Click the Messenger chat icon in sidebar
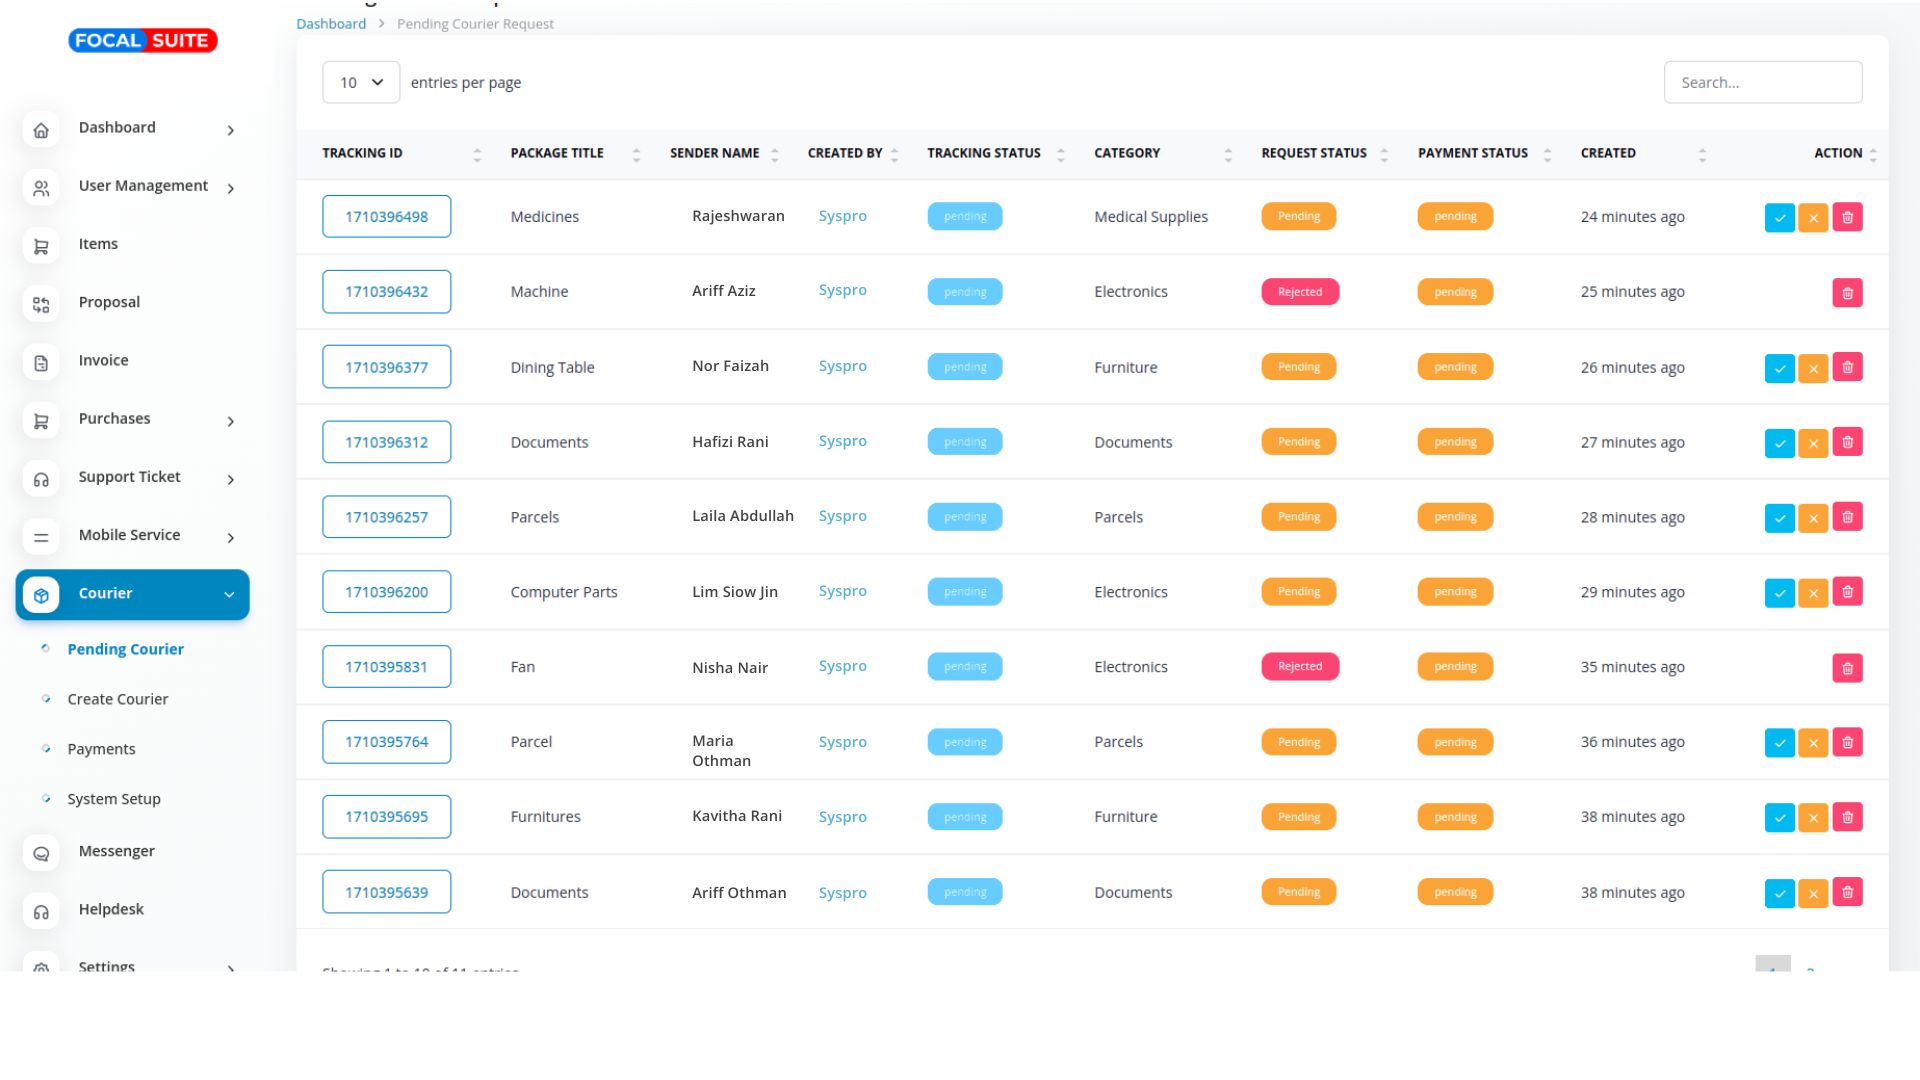 click(x=41, y=853)
